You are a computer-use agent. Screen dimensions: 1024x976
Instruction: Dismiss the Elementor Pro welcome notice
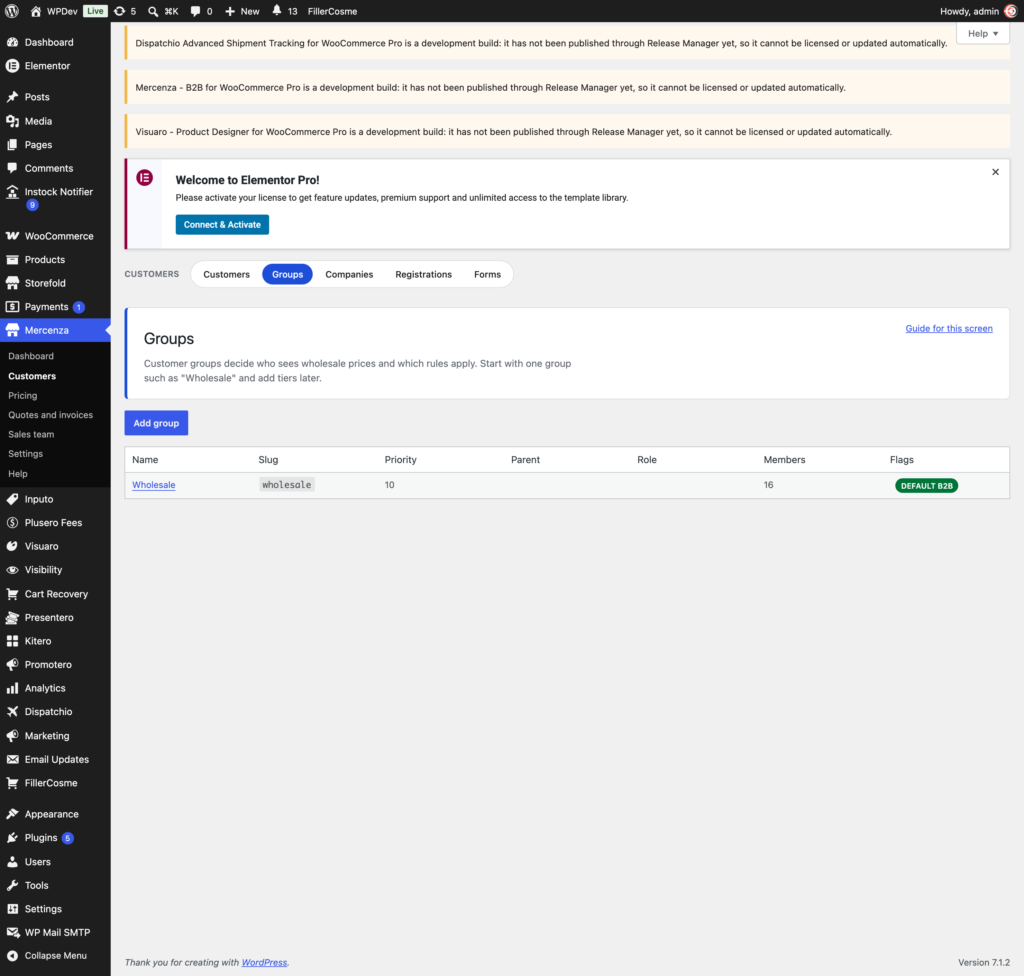tap(995, 172)
